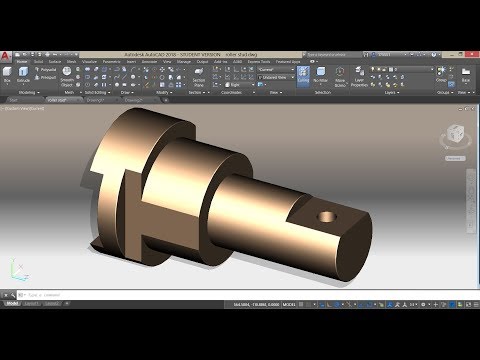Click the Help question mark icon
The height and width of the screenshot is (360, 480).
[x=434, y=54]
